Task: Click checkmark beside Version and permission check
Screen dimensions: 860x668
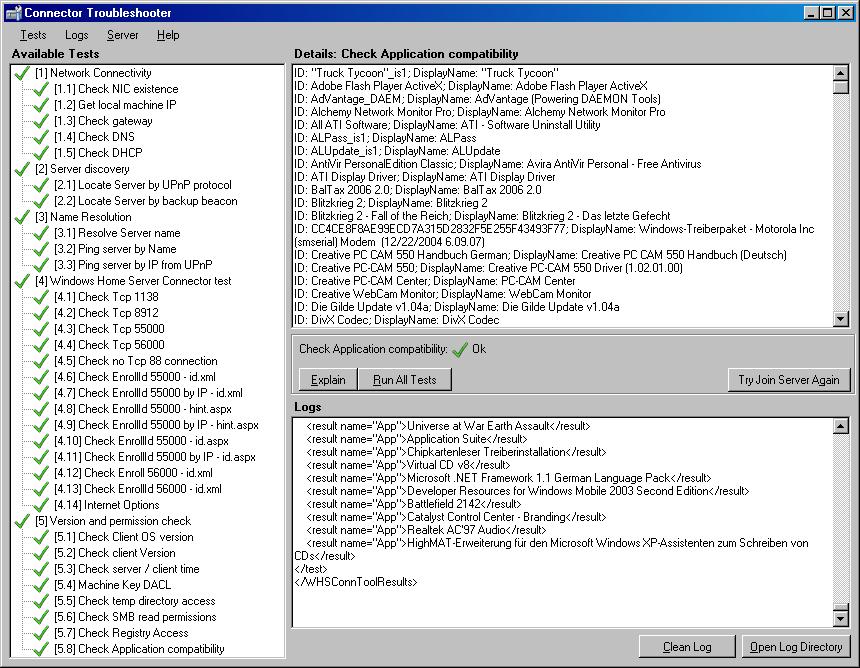Action: (22, 521)
